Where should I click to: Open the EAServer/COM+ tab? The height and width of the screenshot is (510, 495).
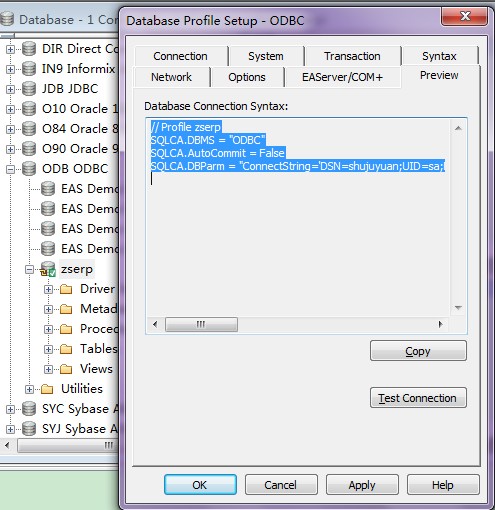[x=342, y=77]
